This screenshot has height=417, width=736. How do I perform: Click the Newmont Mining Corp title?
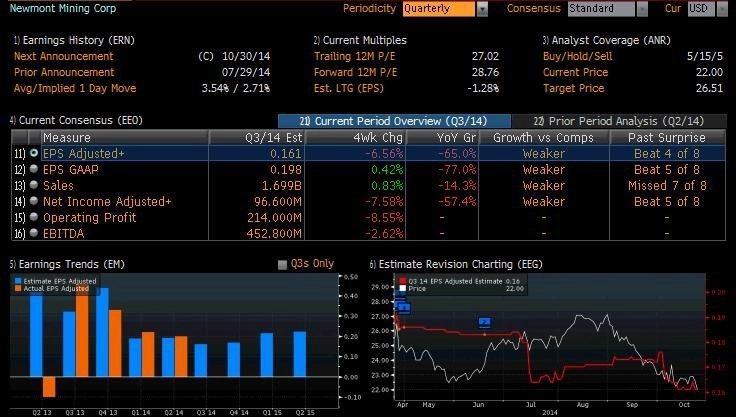click(63, 8)
